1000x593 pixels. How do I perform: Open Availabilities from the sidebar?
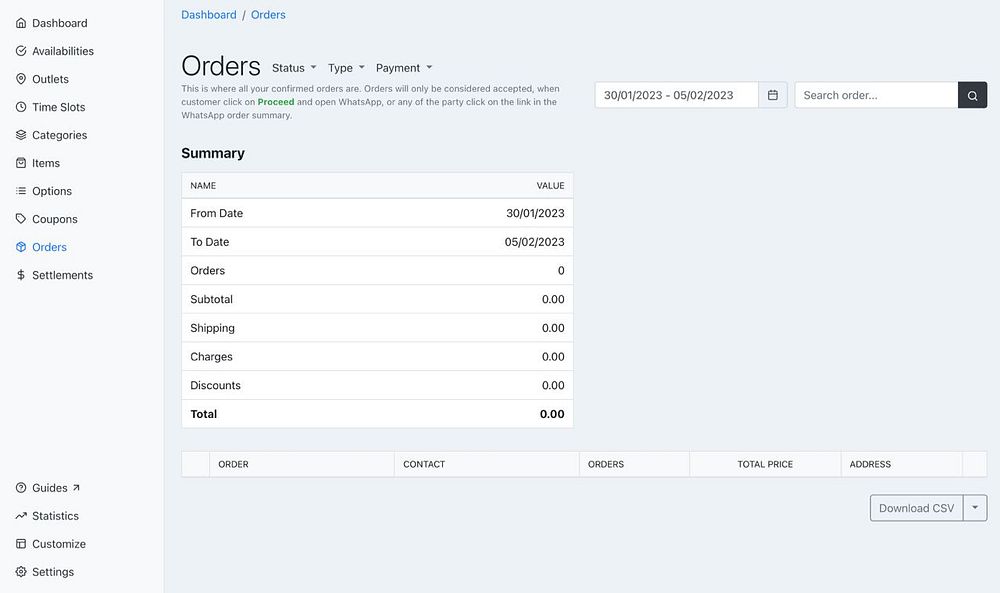click(x=55, y=51)
